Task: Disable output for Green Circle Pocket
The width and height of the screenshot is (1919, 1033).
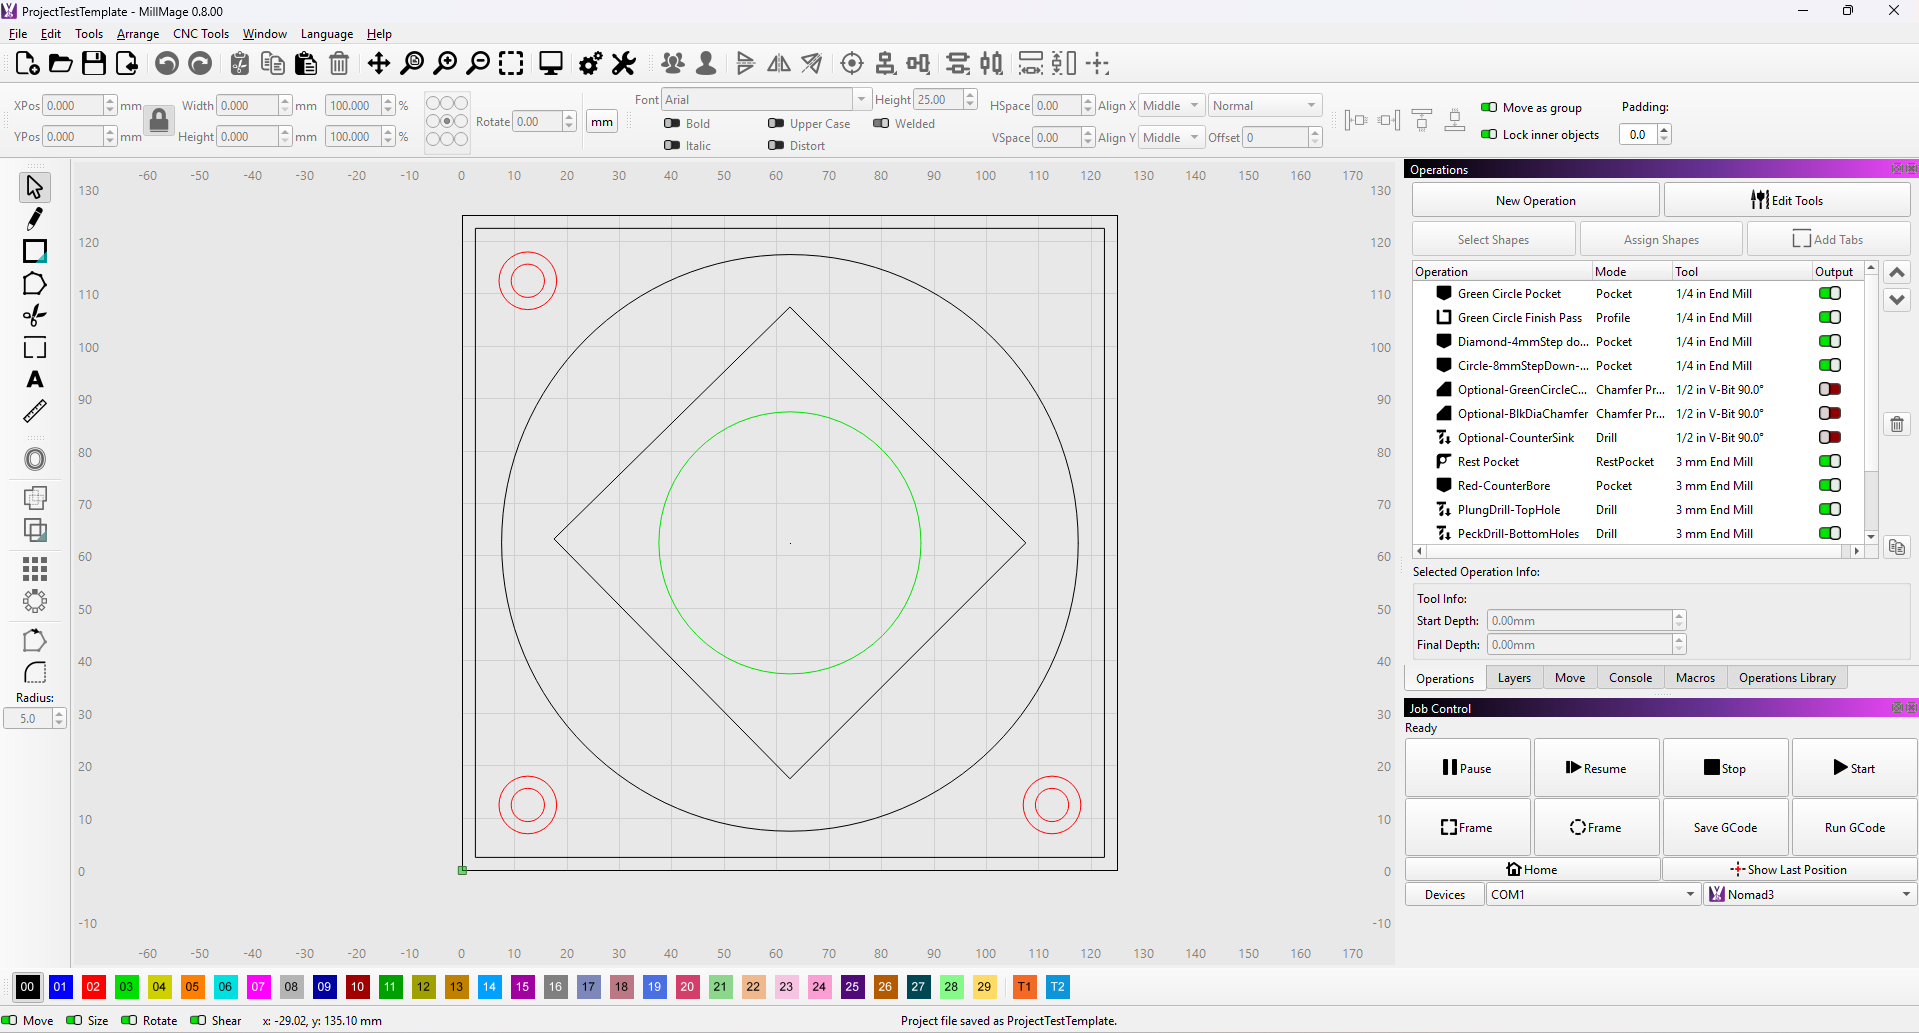Action: pyautogui.click(x=1829, y=294)
